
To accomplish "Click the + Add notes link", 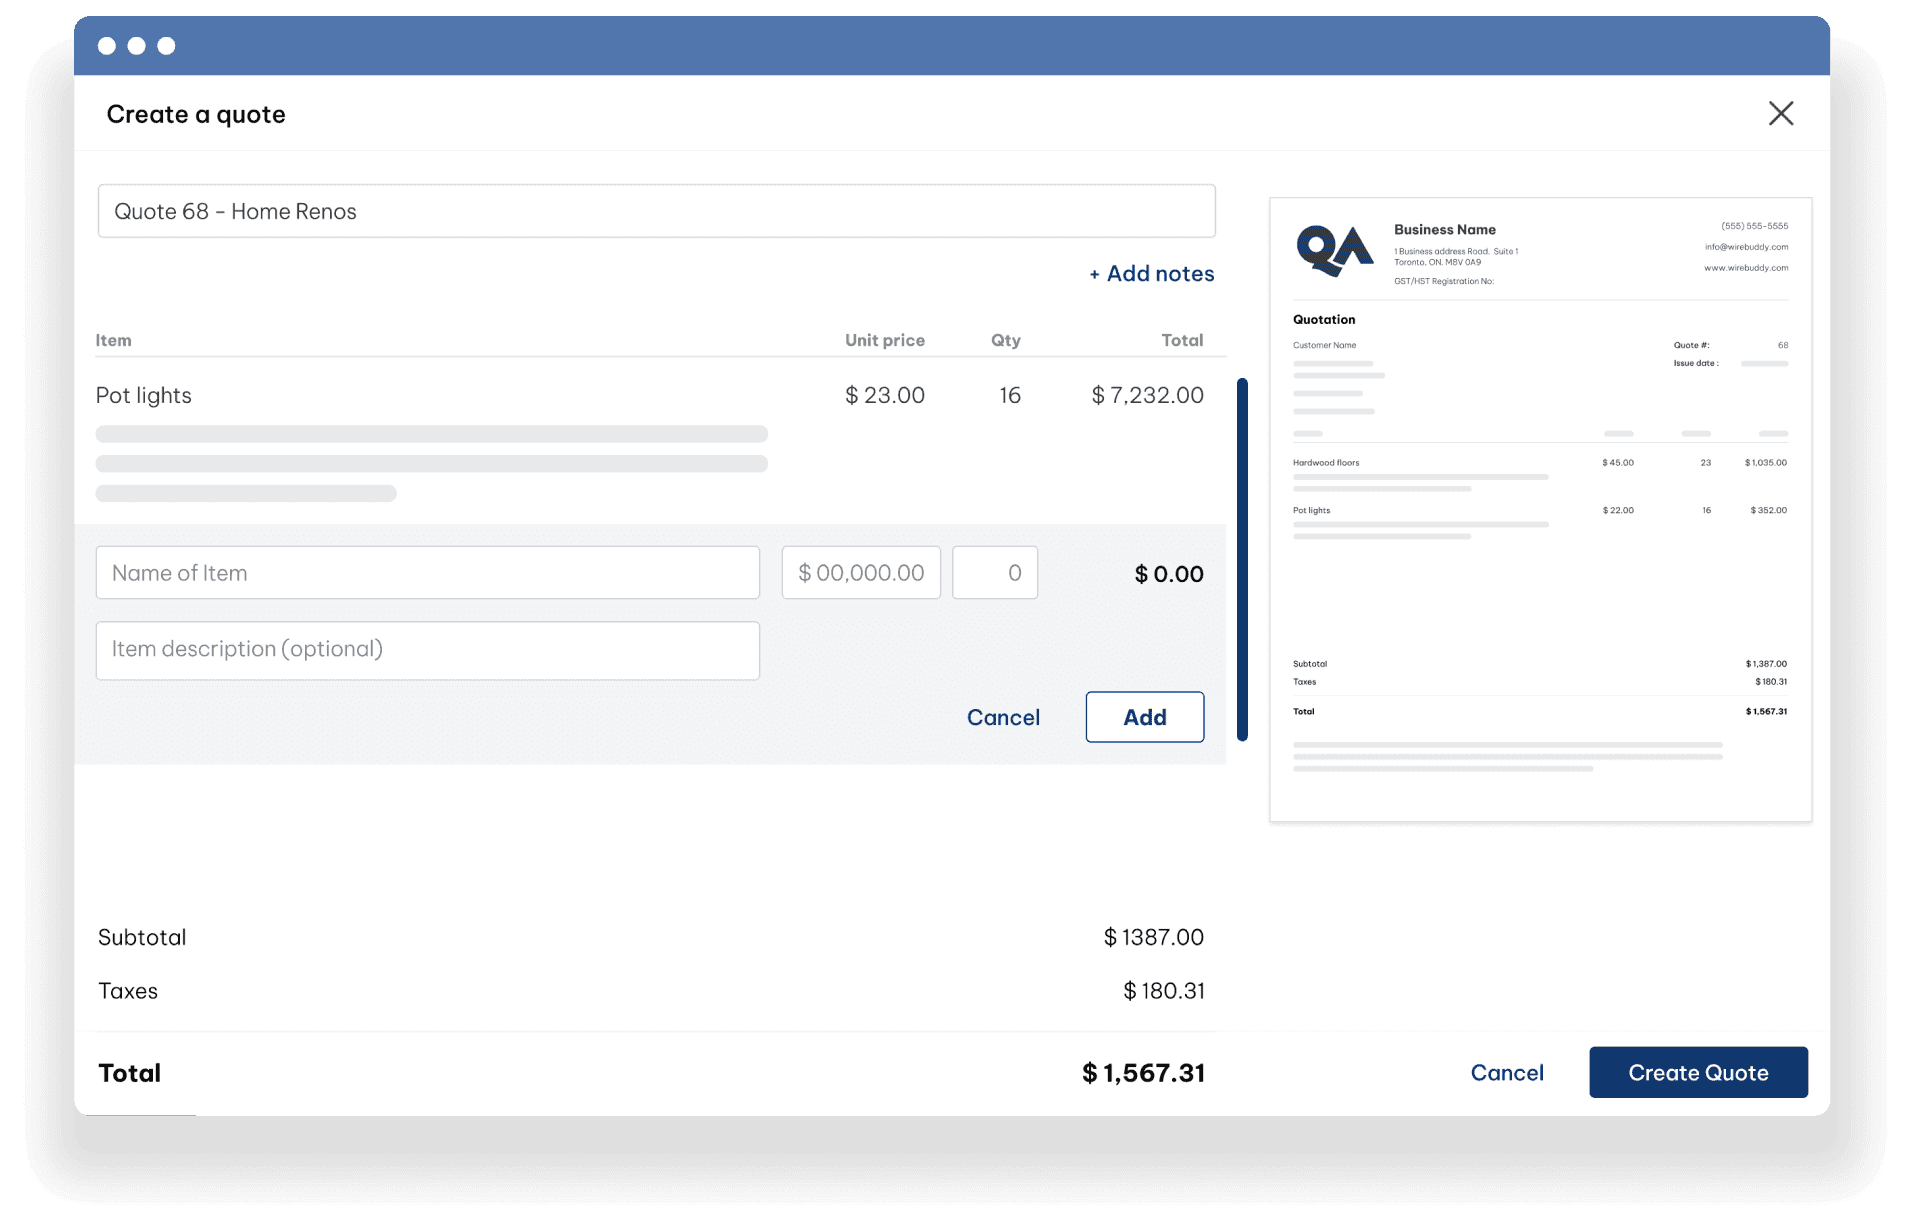I will pos(1151,274).
